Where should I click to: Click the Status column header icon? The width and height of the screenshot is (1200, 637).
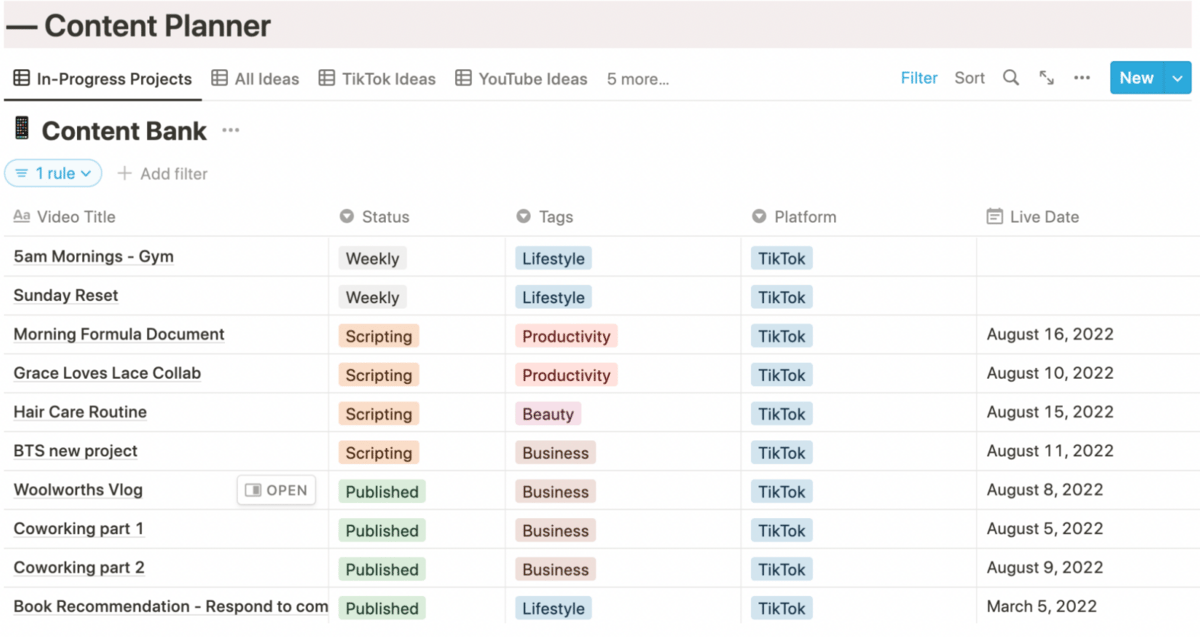(x=347, y=217)
